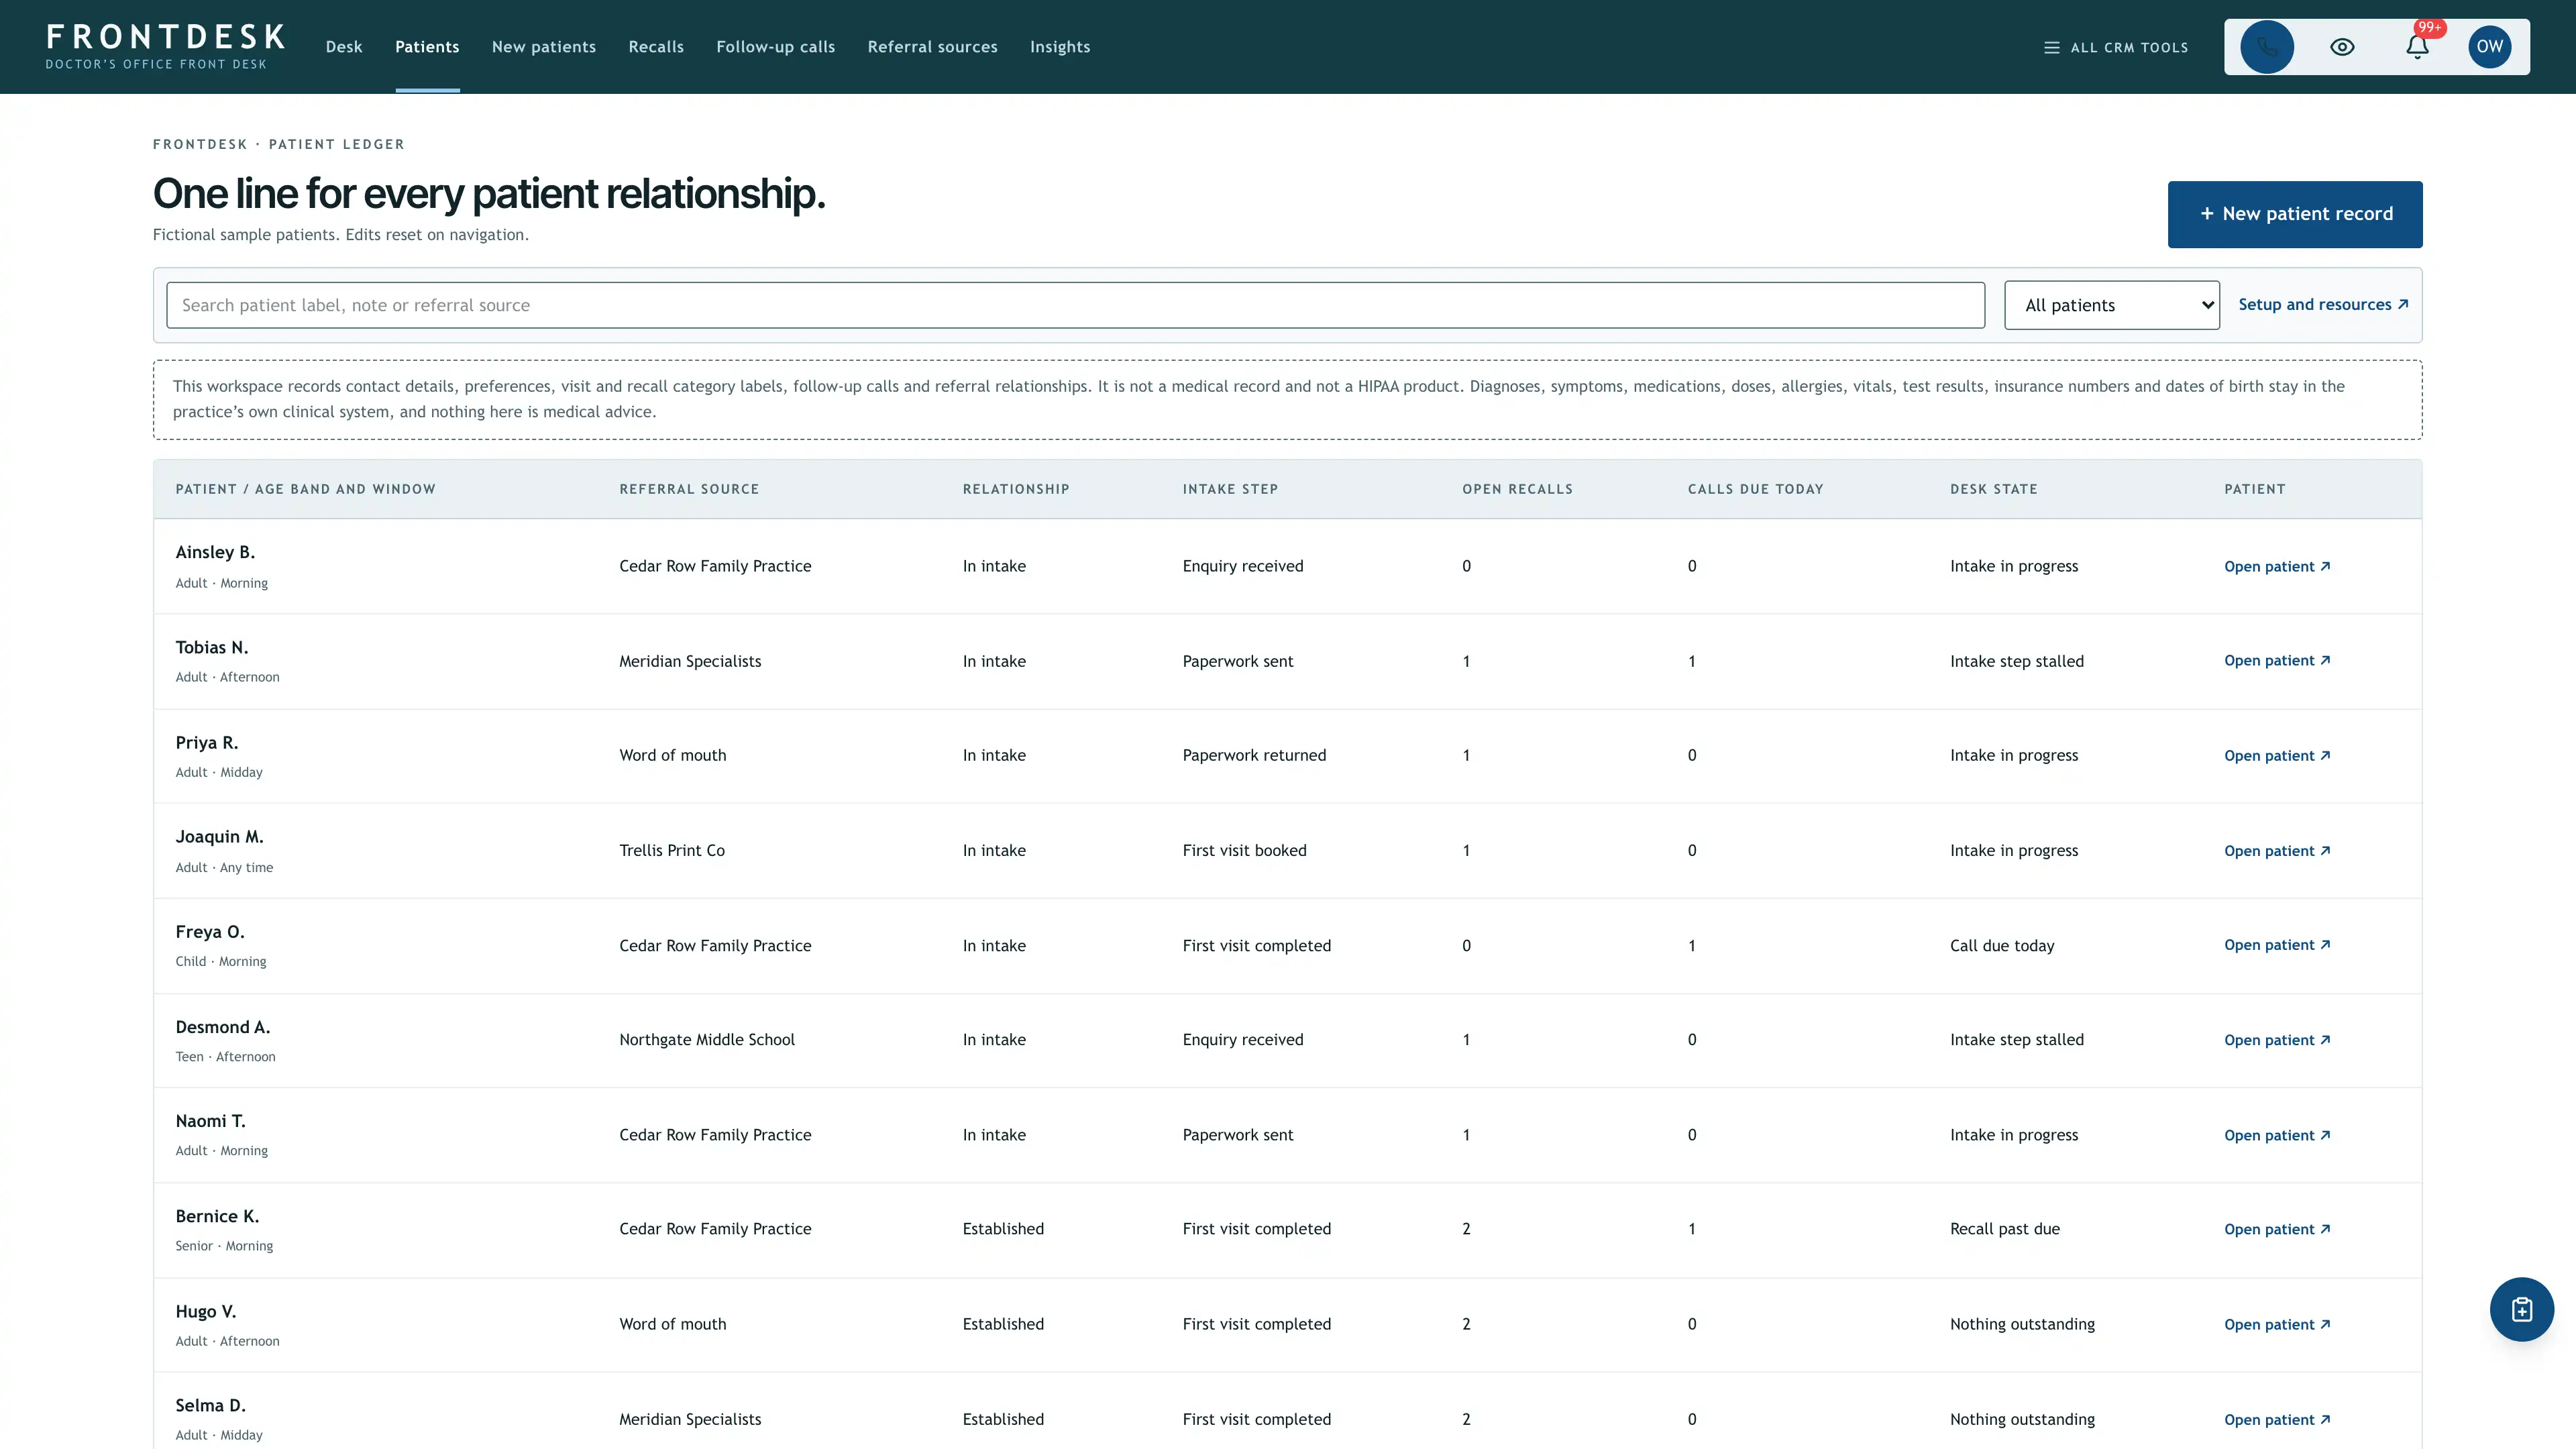Open the Follow-up calls tab

[776, 47]
